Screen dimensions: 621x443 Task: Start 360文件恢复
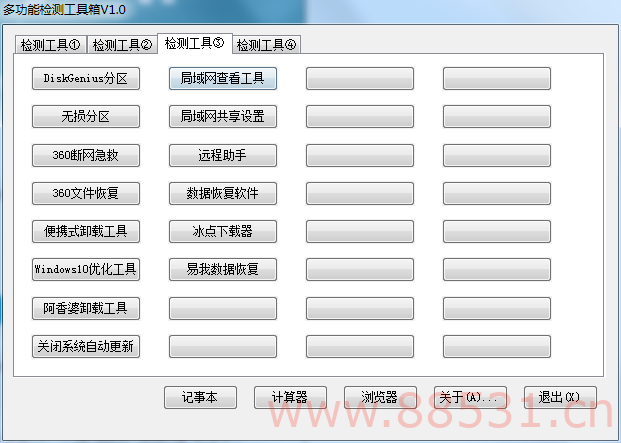tap(86, 193)
